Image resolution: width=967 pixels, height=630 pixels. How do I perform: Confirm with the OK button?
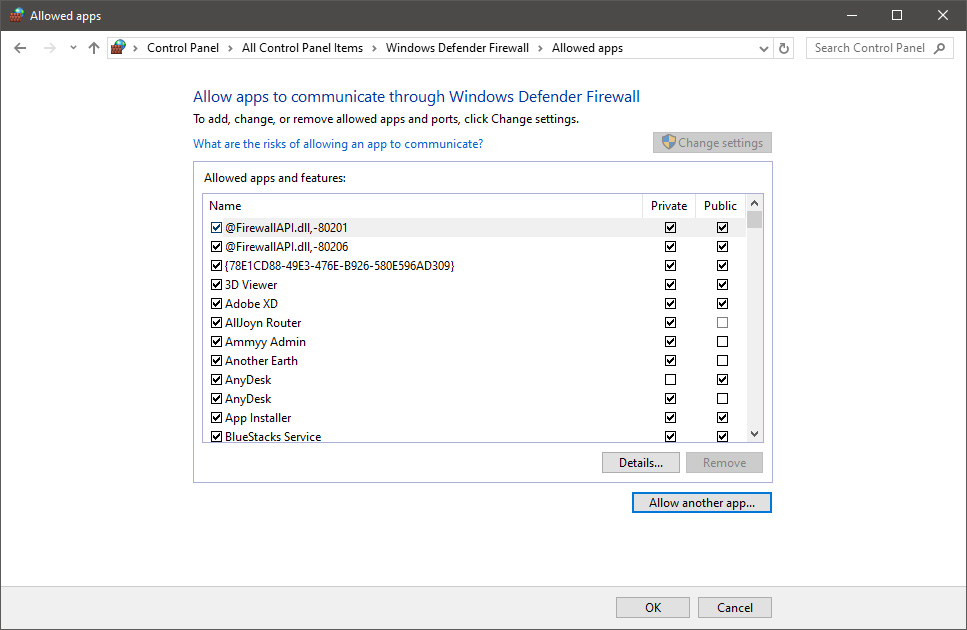pos(652,608)
